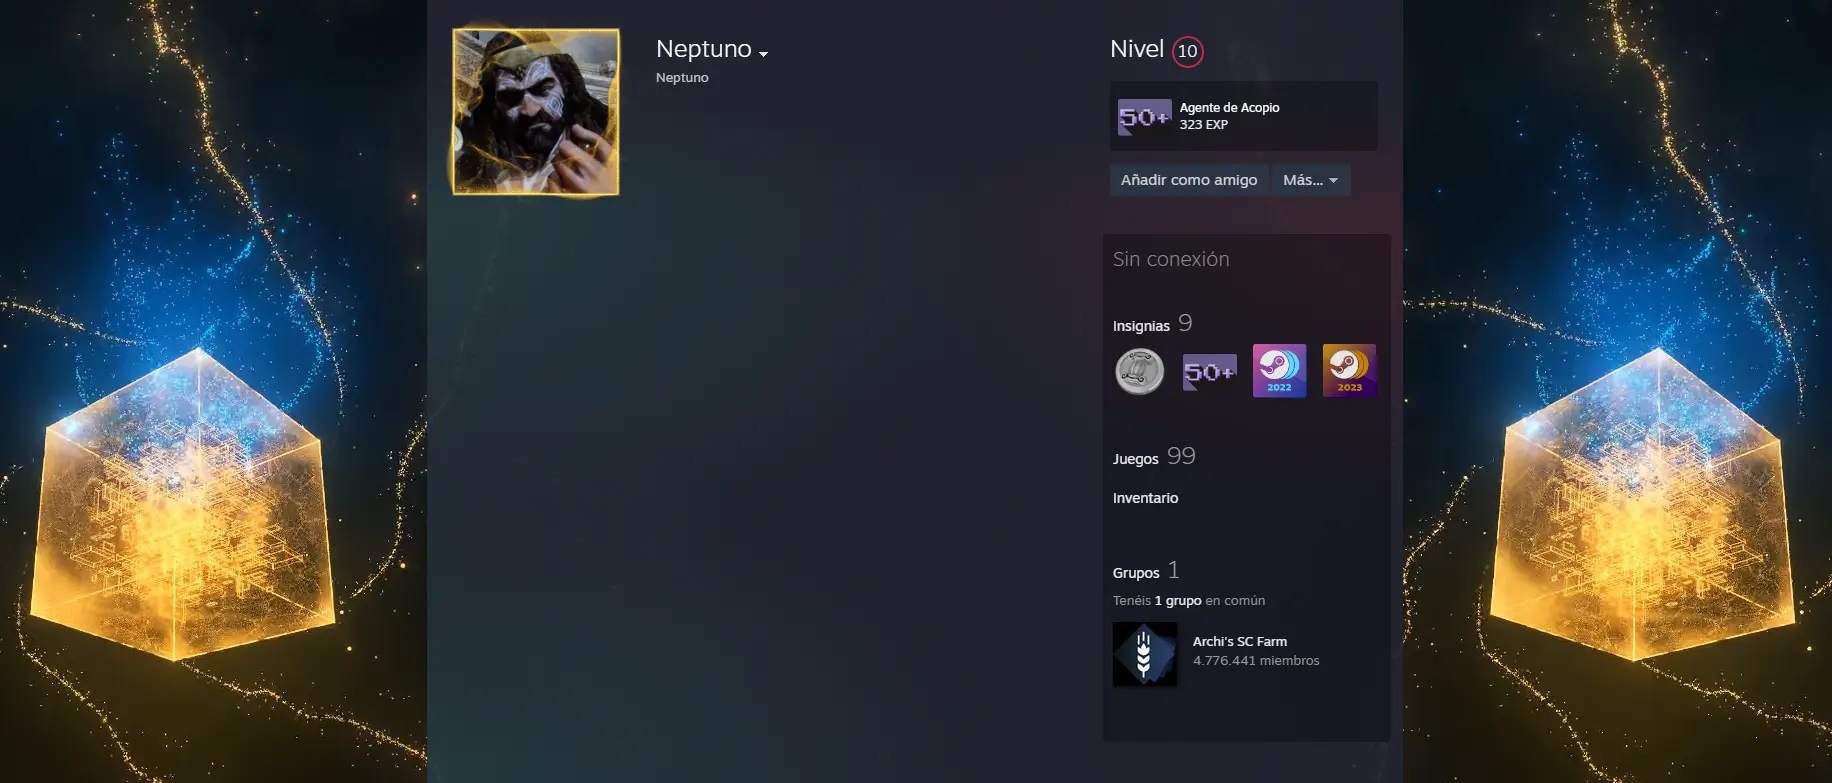Click the 'Nivel' label
Screen dimensions: 1832x783
1137,49
